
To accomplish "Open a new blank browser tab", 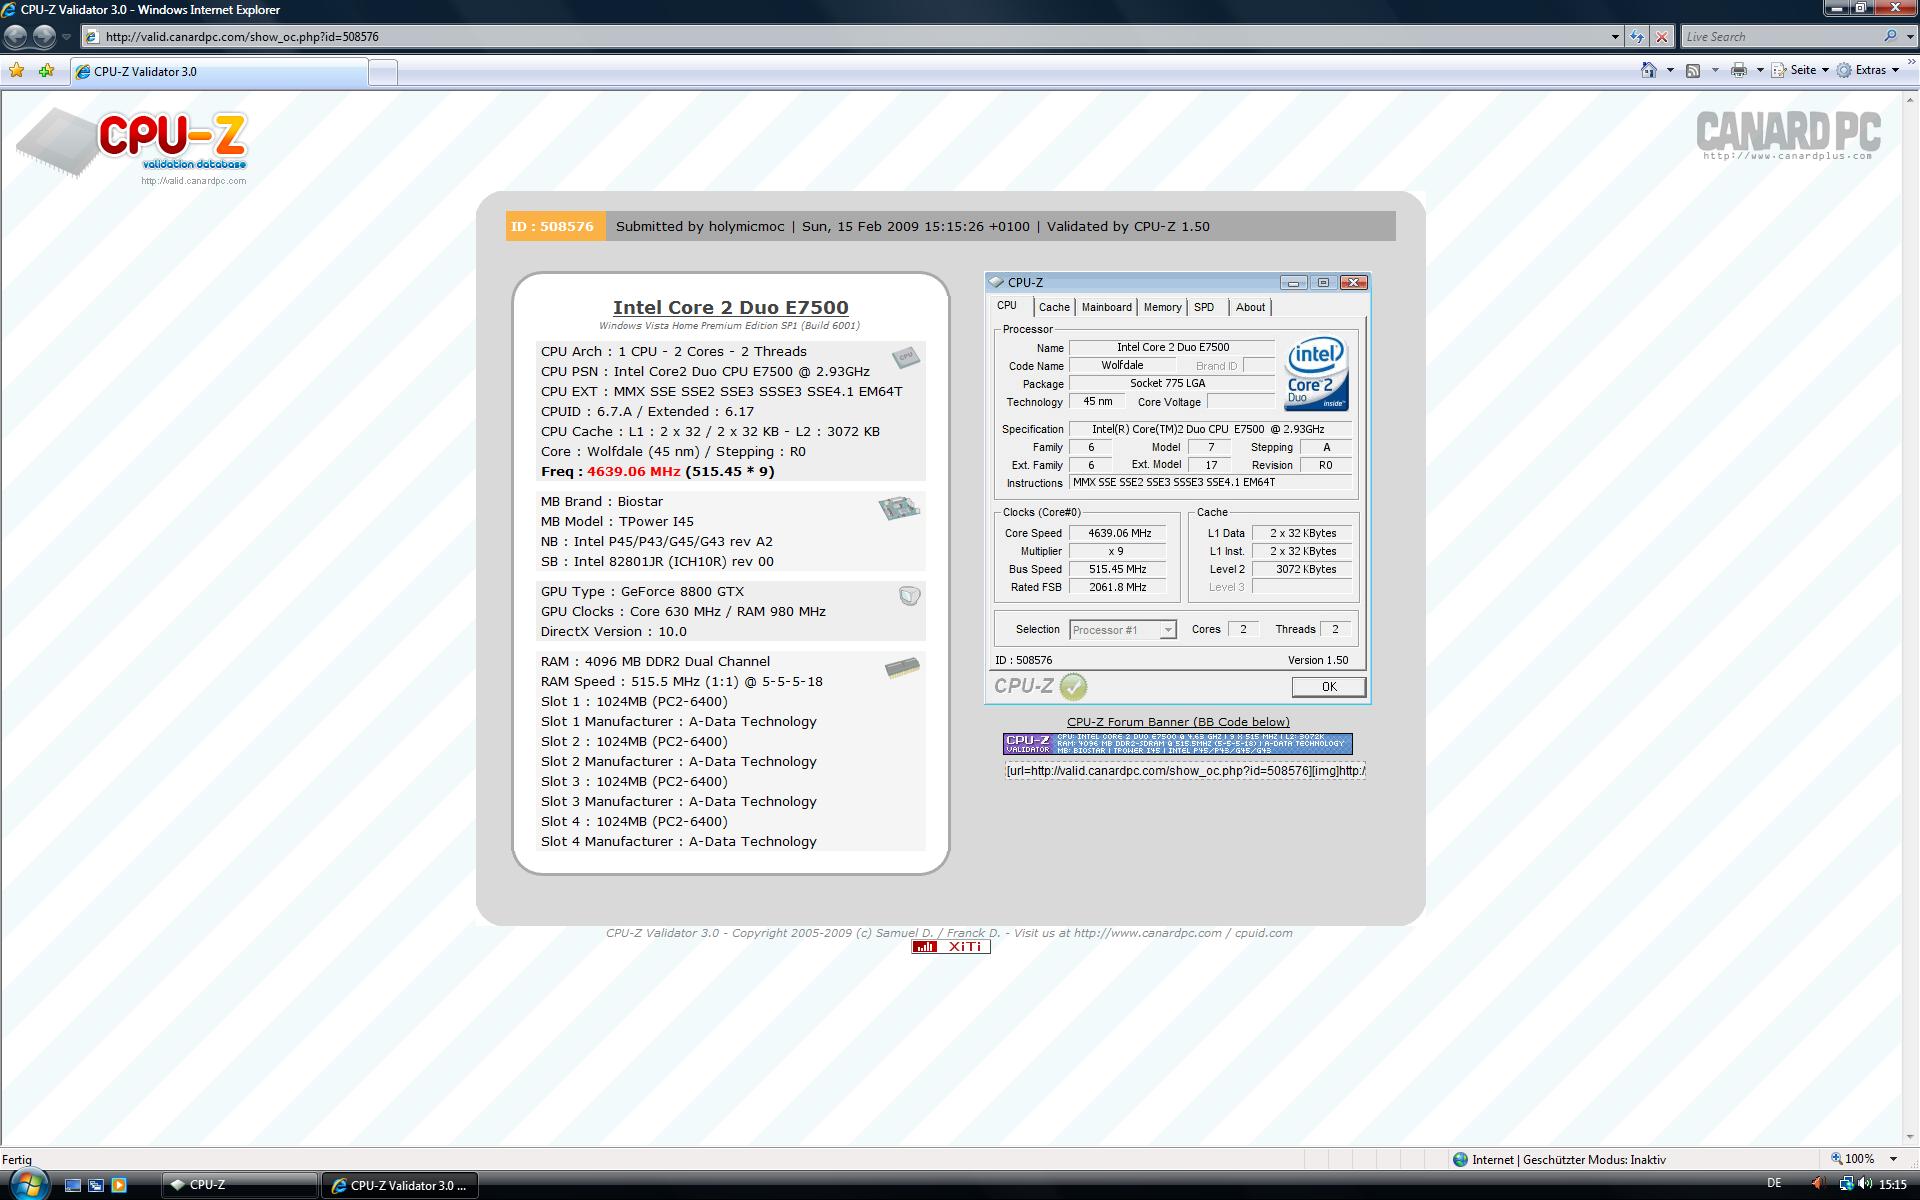I will (x=383, y=72).
